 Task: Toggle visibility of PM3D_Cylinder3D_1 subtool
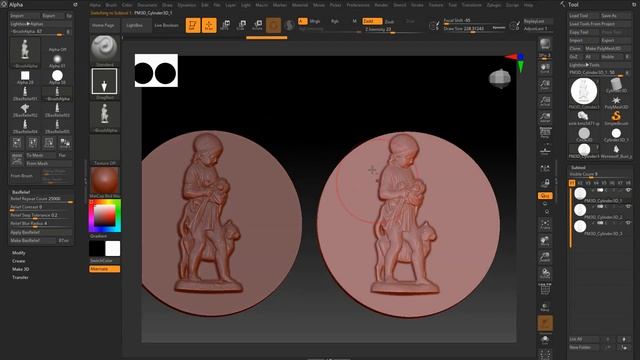[x=628, y=190]
